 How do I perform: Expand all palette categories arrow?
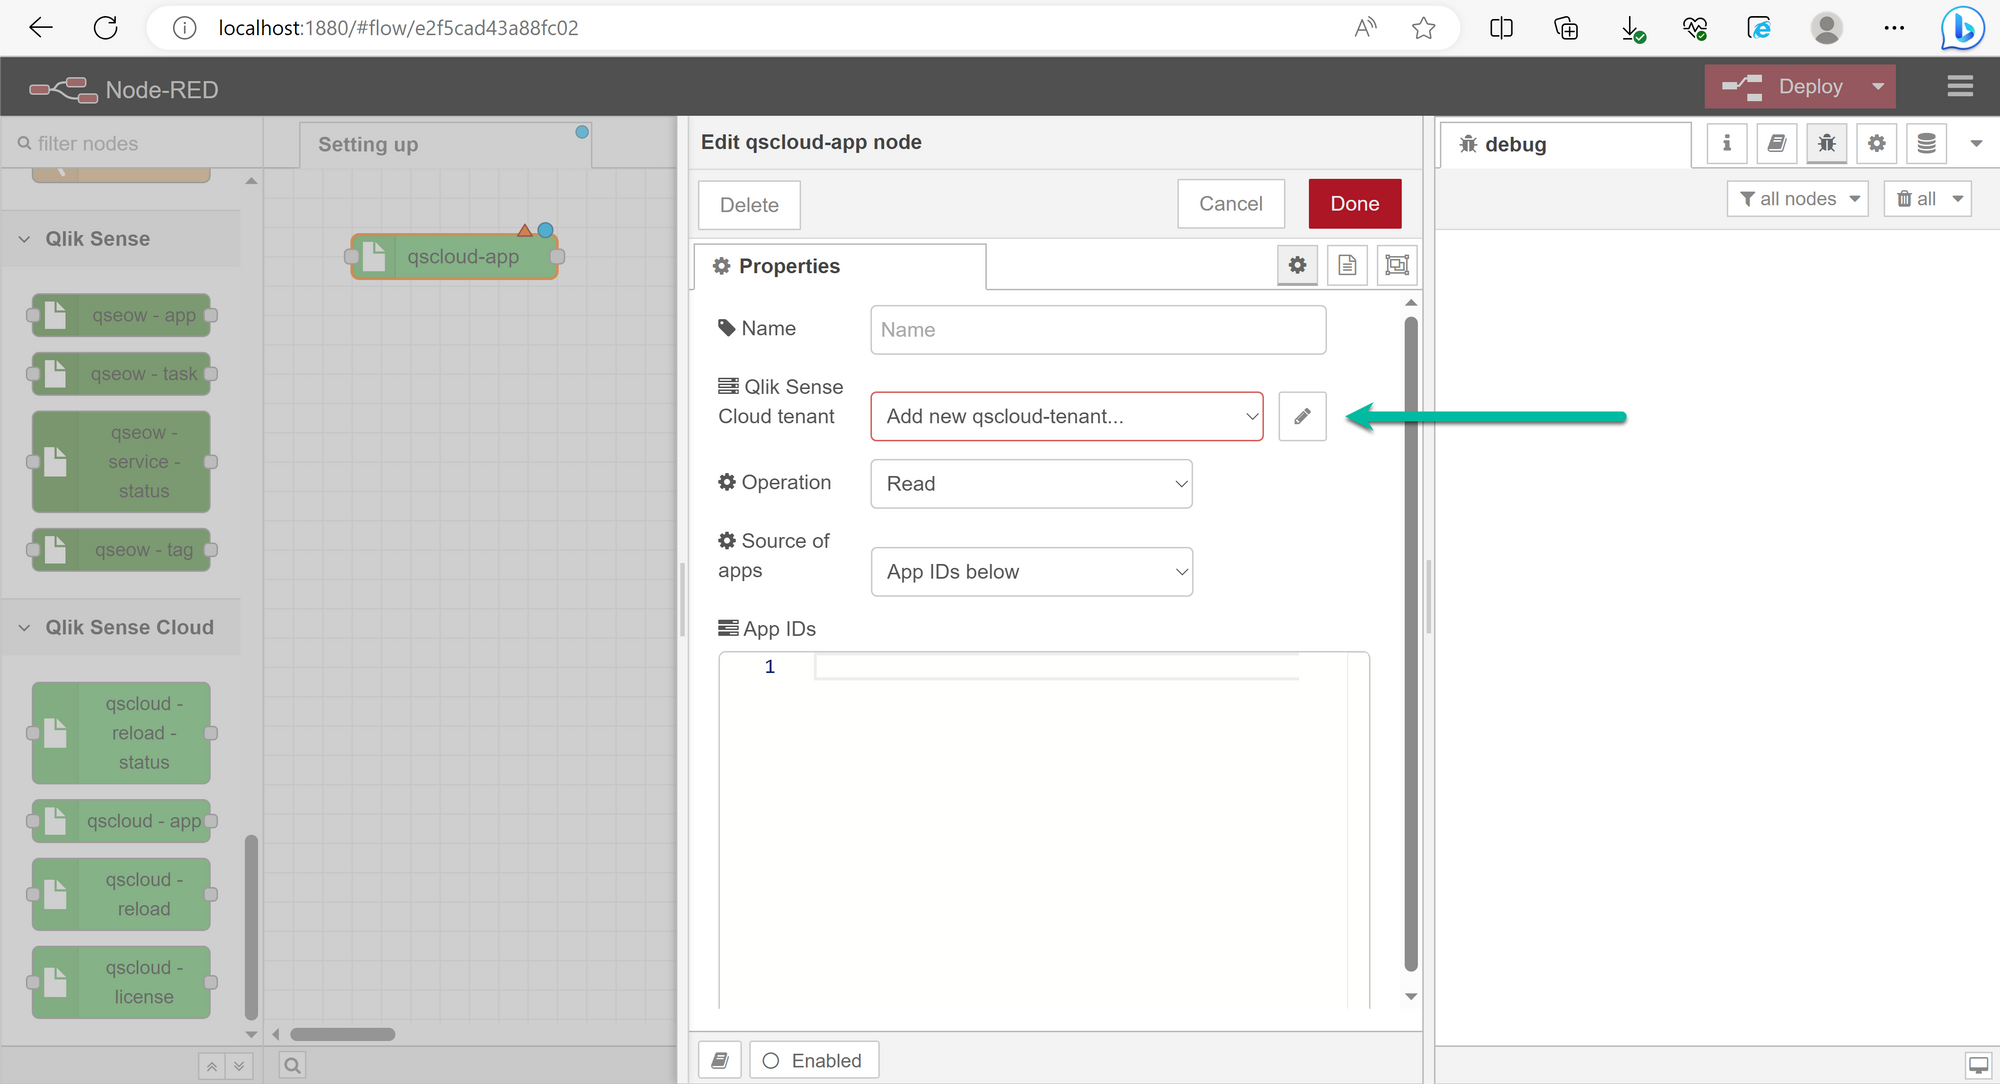[239, 1067]
